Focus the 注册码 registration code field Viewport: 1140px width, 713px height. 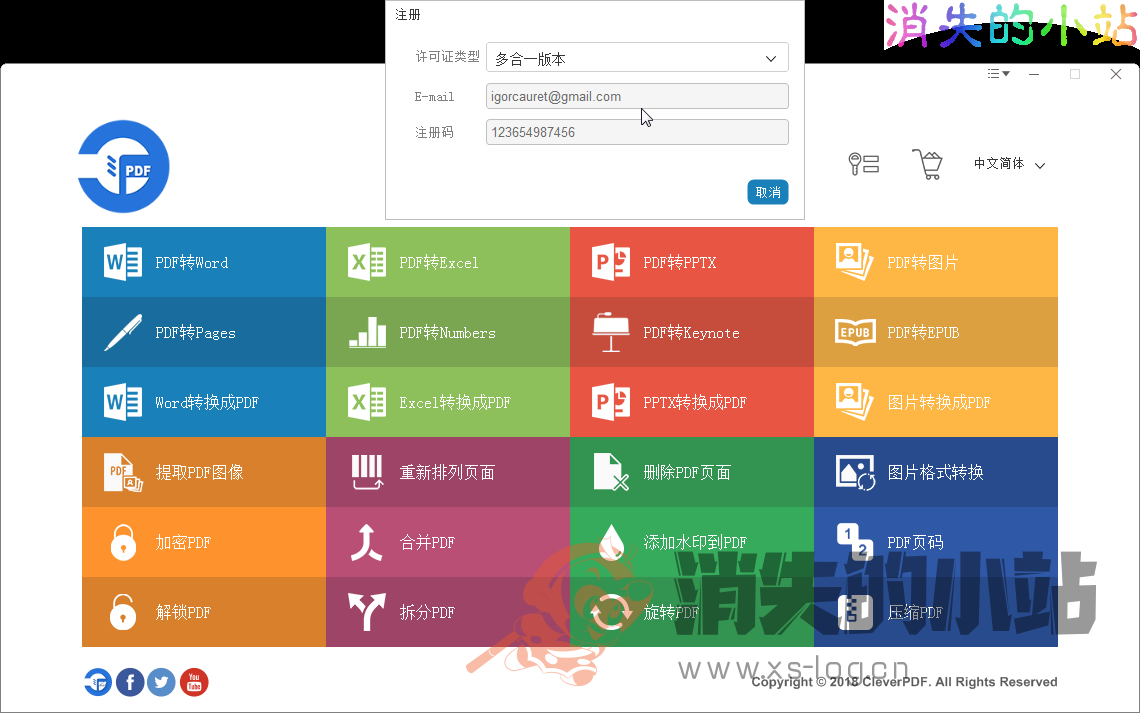click(x=637, y=132)
